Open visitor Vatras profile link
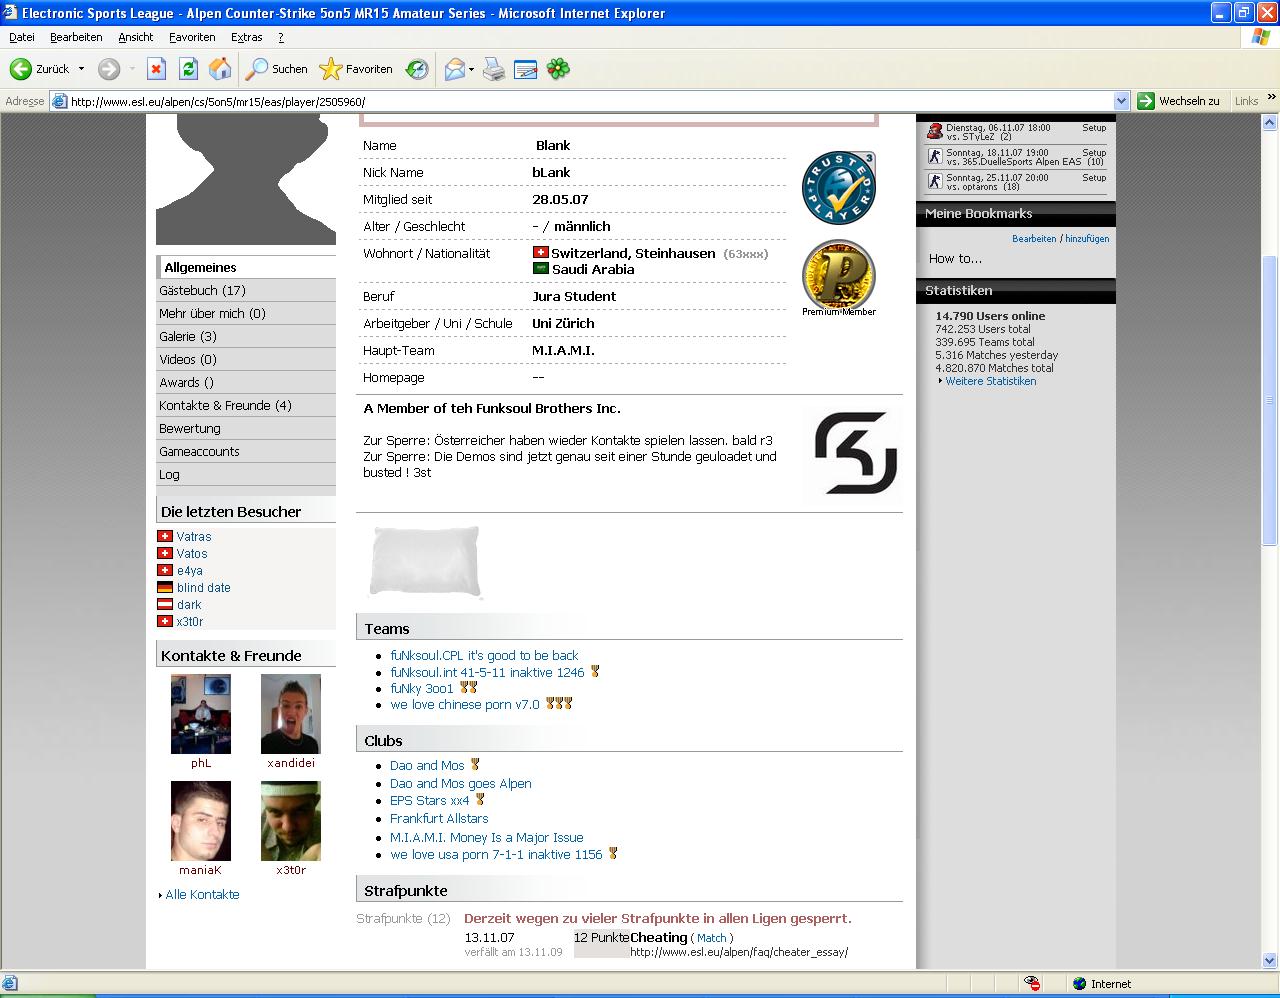This screenshot has height=998, width=1280. pos(194,537)
